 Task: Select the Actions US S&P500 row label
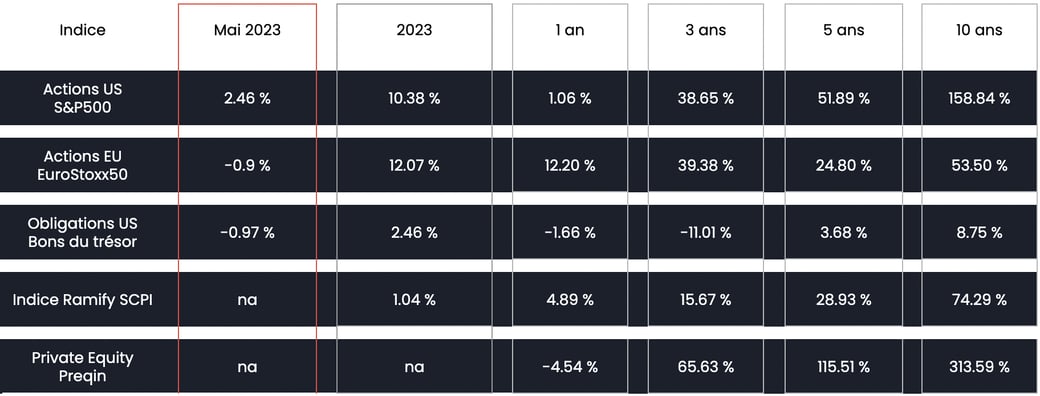(x=83, y=98)
